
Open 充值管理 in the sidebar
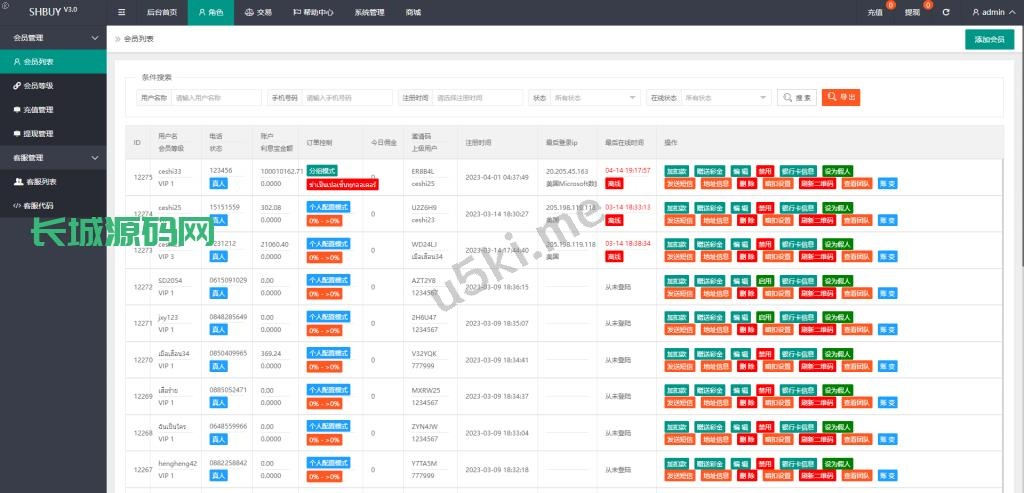pos(39,109)
